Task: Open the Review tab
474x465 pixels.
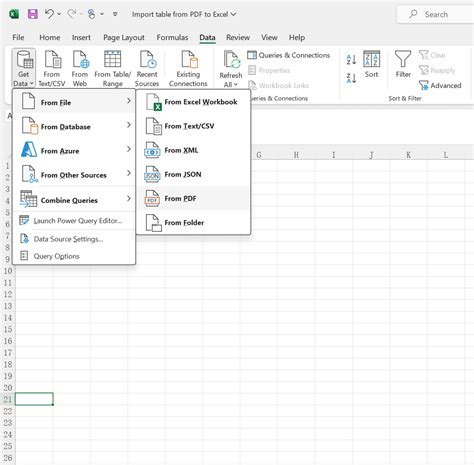Action: click(x=238, y=37)
